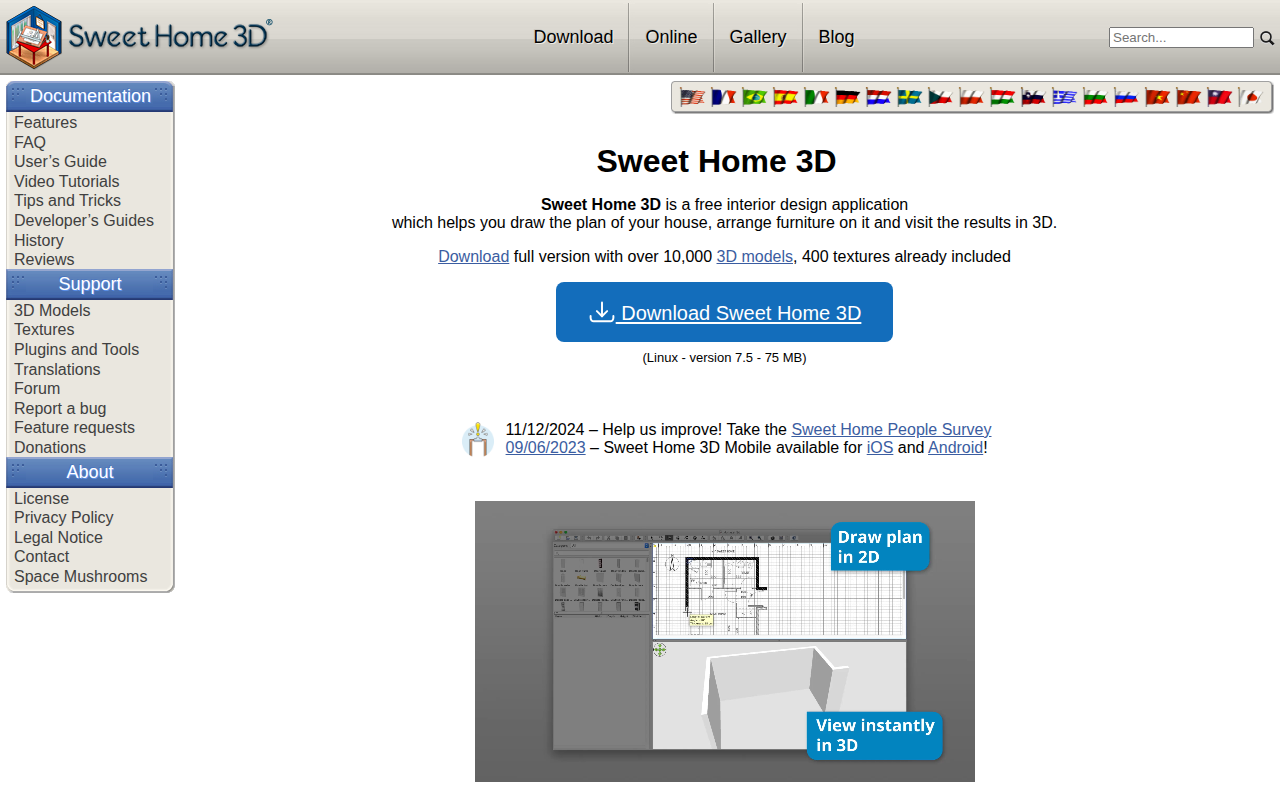Open the 09/06/2023 news date link

click(x=545, y=448)
